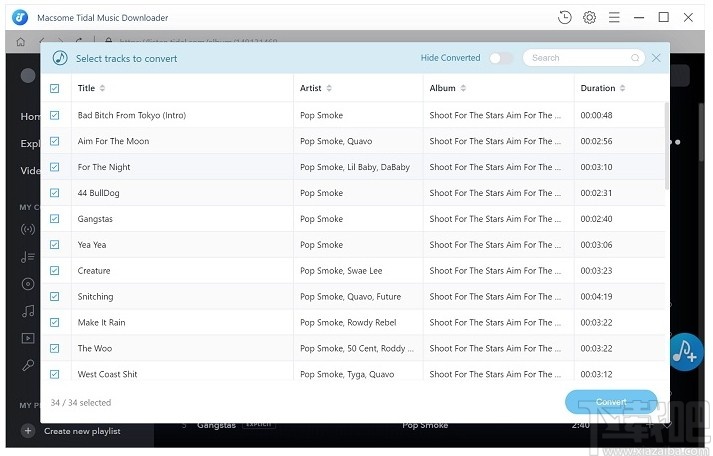Uncheck West Coast Shit checkbox

tap(55, 374)
